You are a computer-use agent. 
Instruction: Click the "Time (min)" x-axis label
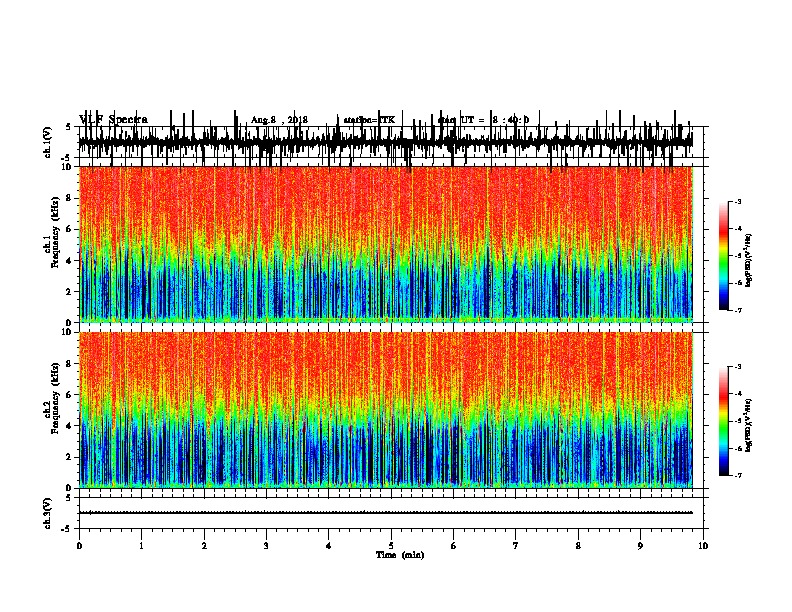point(400,555)
